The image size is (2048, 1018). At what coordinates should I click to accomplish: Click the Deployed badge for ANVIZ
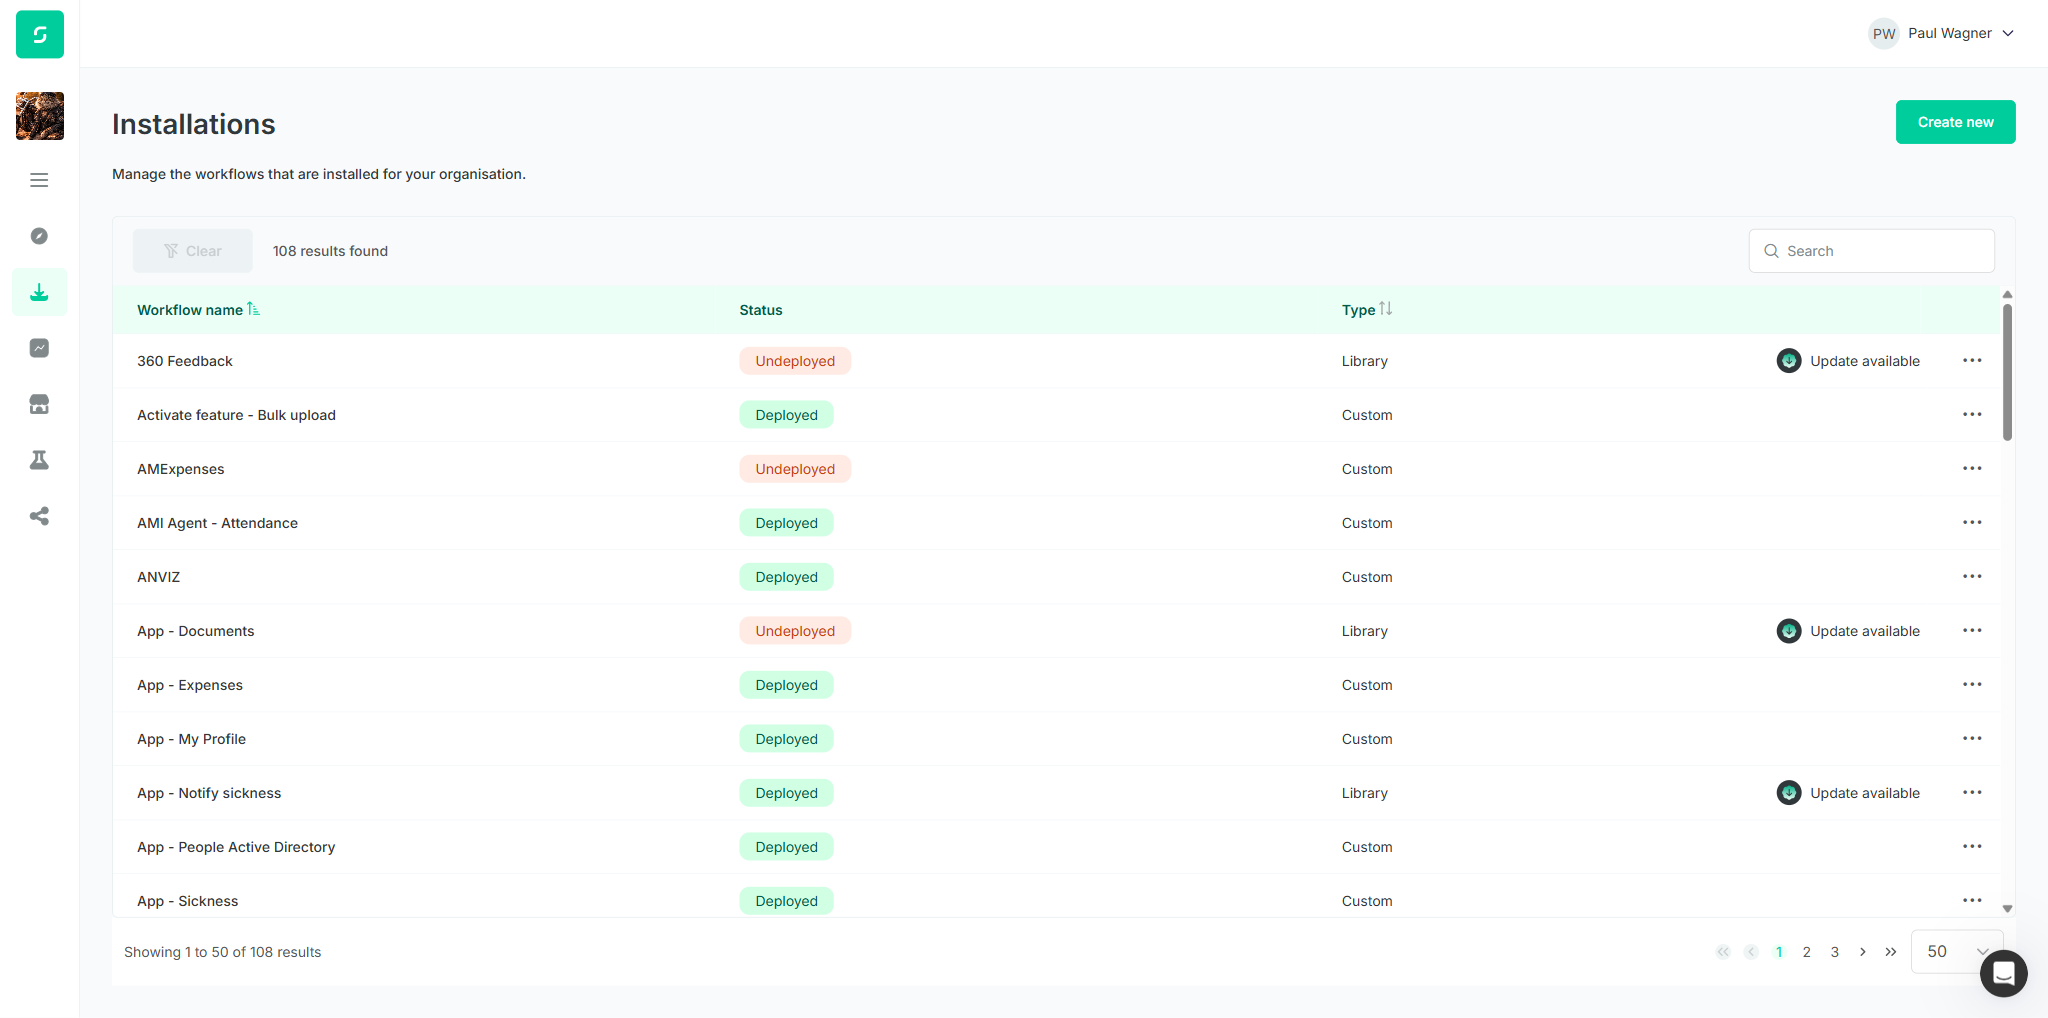tap(786, 577)
